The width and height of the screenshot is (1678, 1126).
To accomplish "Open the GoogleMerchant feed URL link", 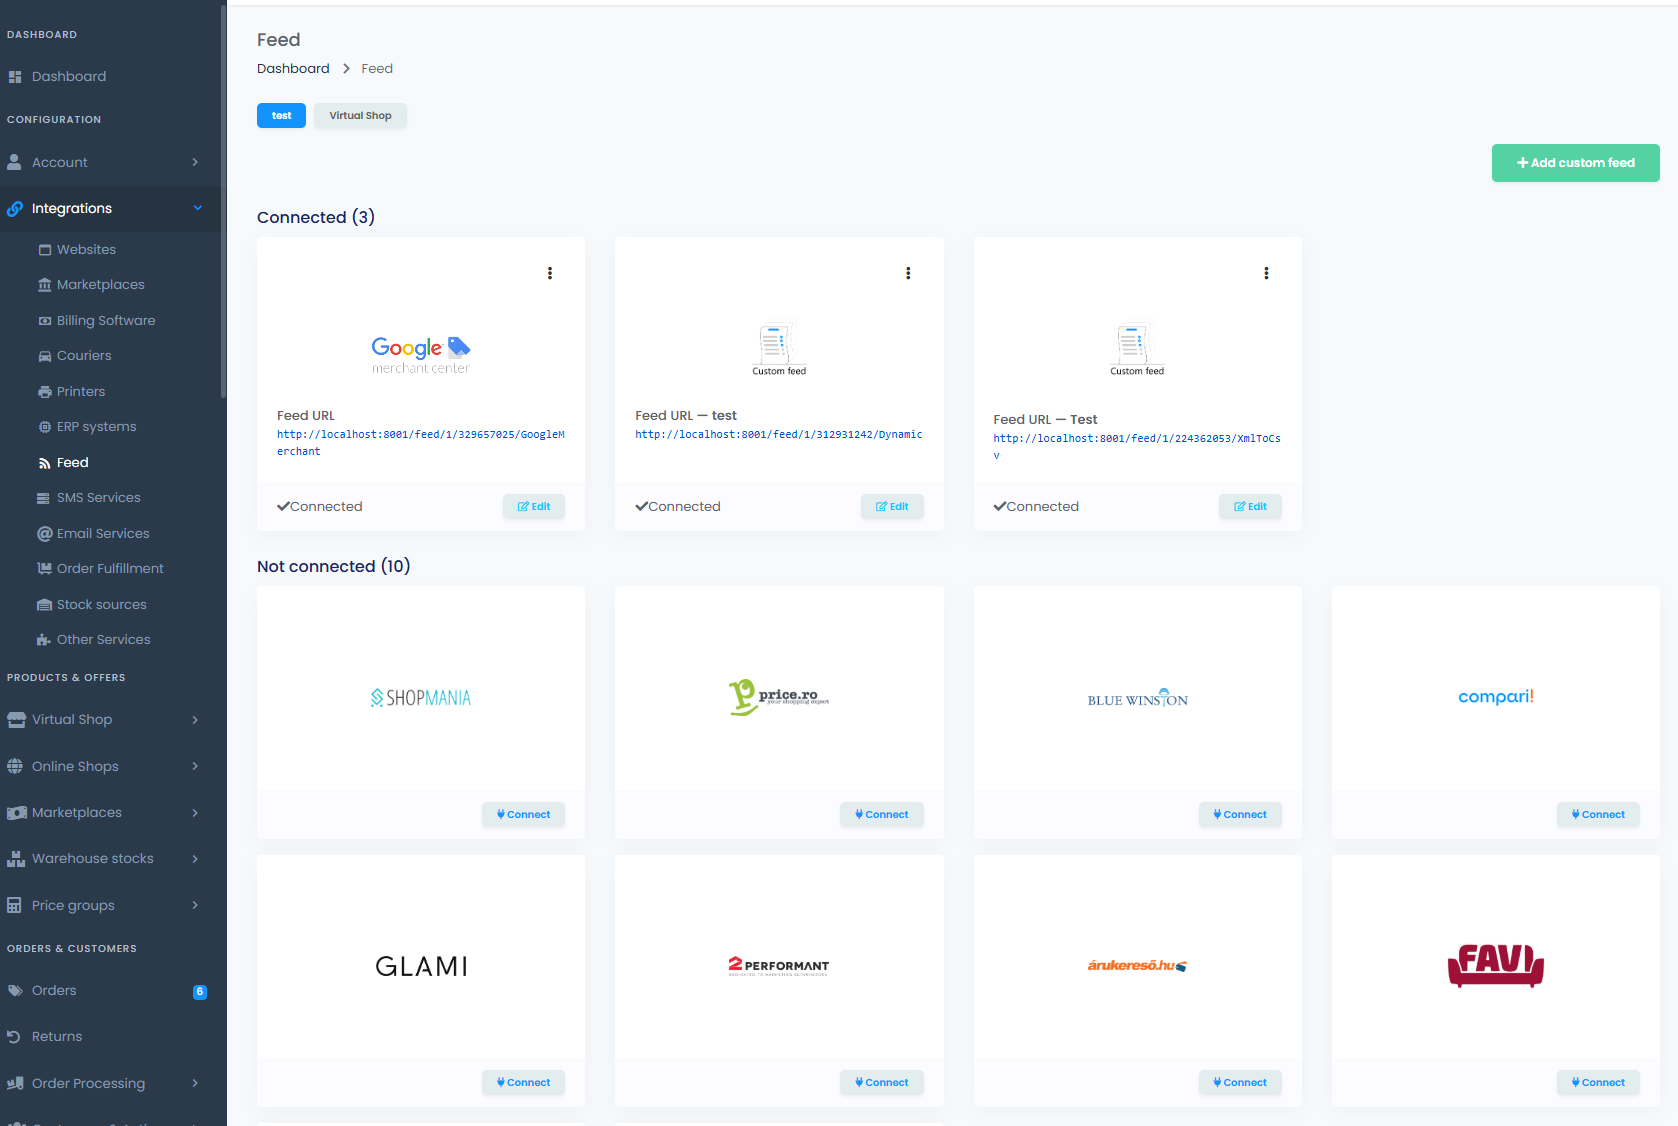I will (421, 443).
